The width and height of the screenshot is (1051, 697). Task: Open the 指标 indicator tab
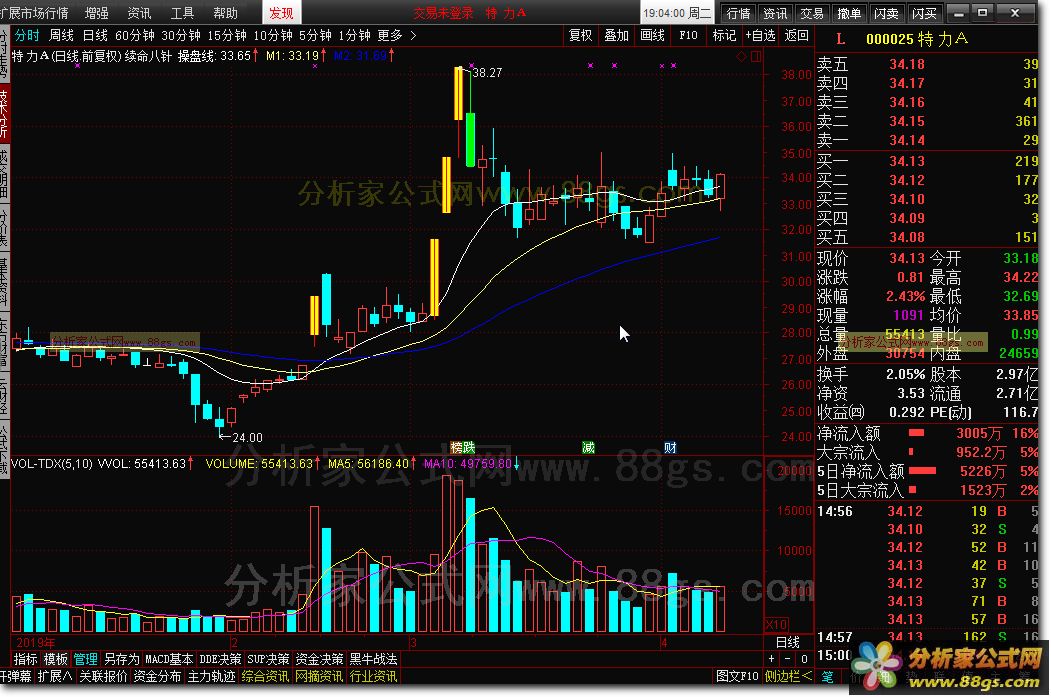coord(25,659)
